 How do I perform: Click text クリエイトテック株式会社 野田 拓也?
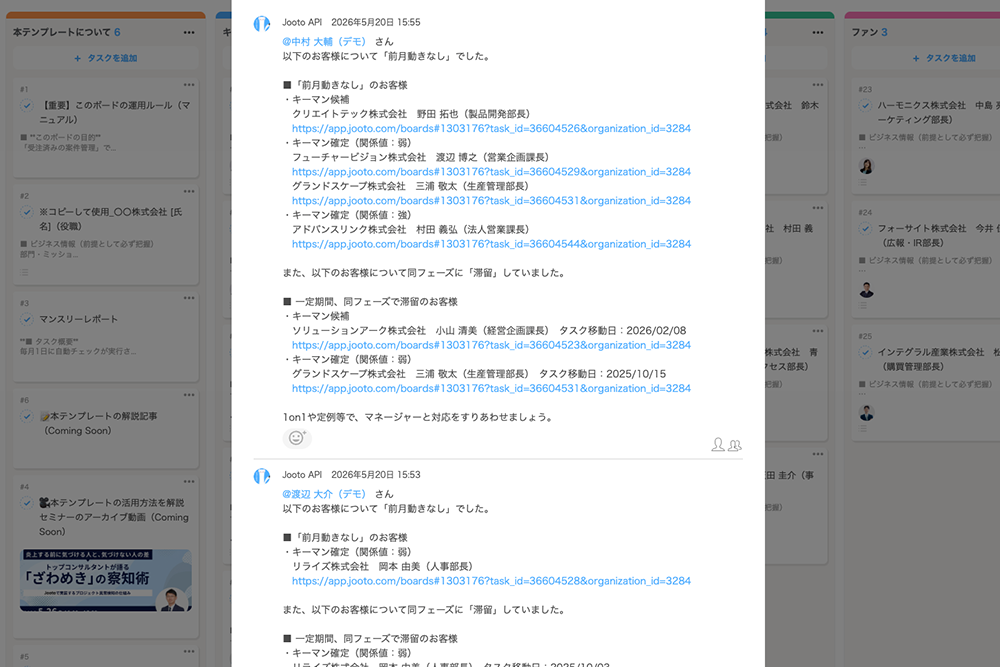click(x=375, y=114)
